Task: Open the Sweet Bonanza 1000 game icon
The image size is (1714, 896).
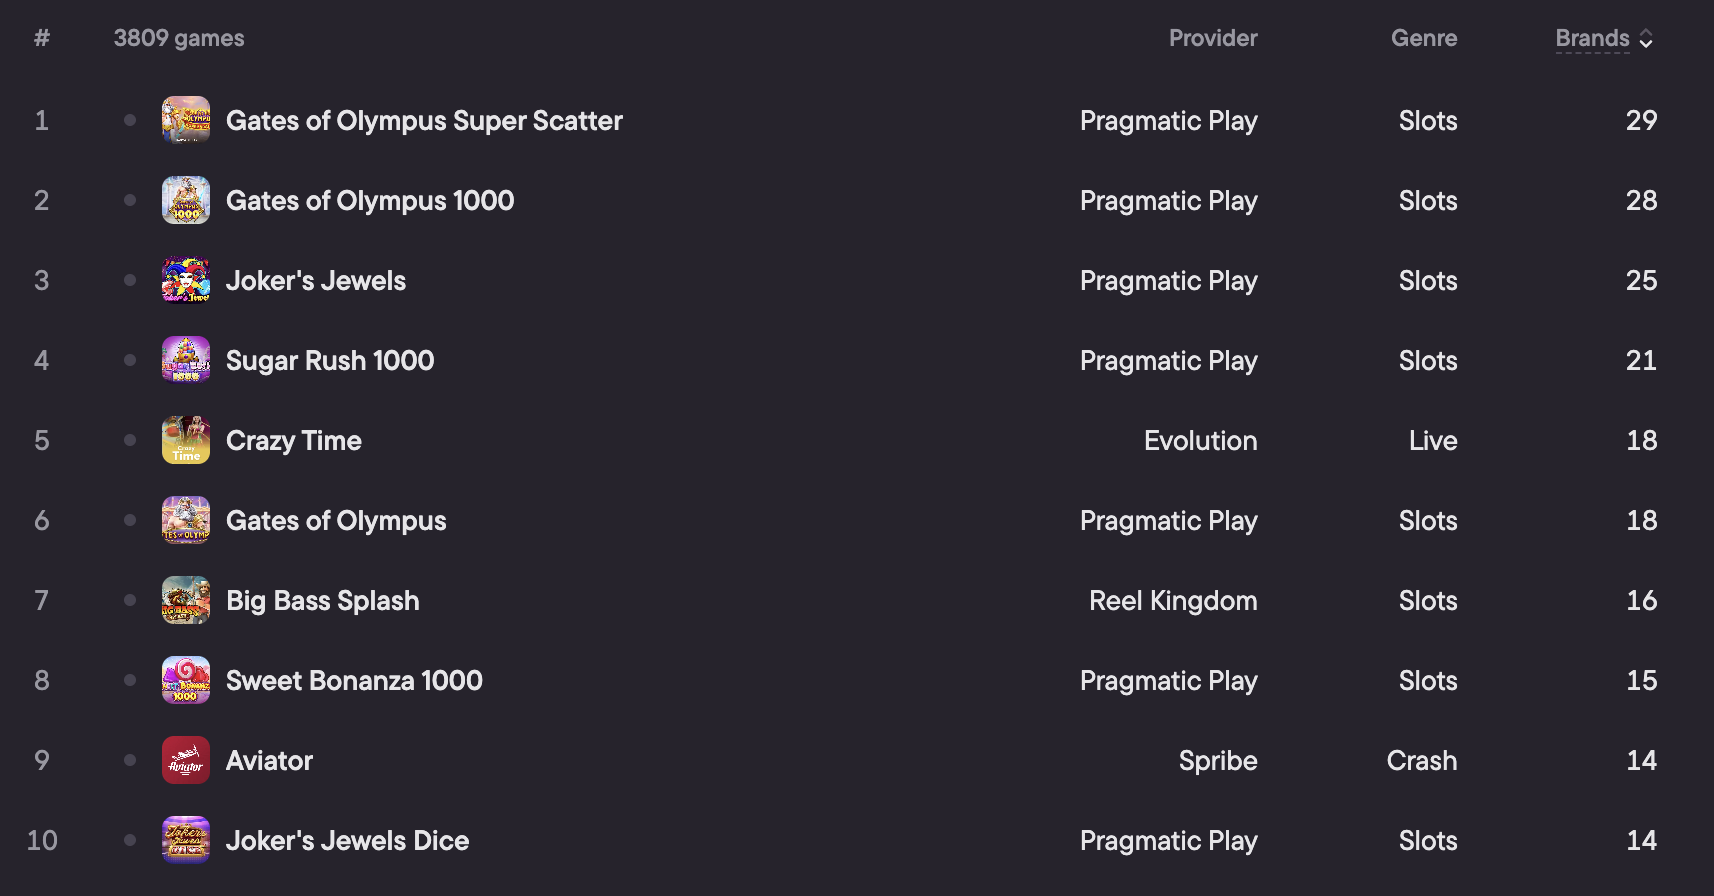Action: [186, 680]
